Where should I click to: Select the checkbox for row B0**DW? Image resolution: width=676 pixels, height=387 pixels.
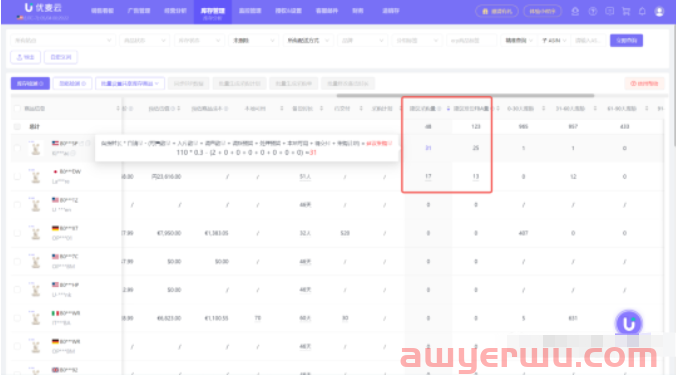[17, 176]
